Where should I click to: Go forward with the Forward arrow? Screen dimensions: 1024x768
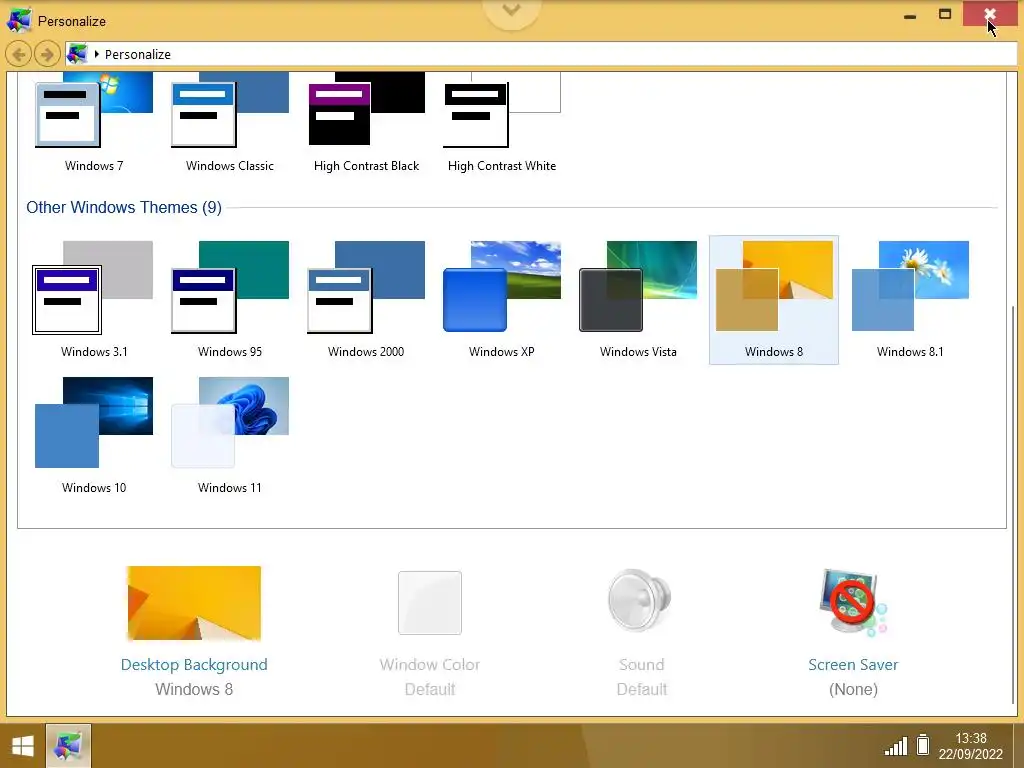pyautogui.click(x=46, y=54)
